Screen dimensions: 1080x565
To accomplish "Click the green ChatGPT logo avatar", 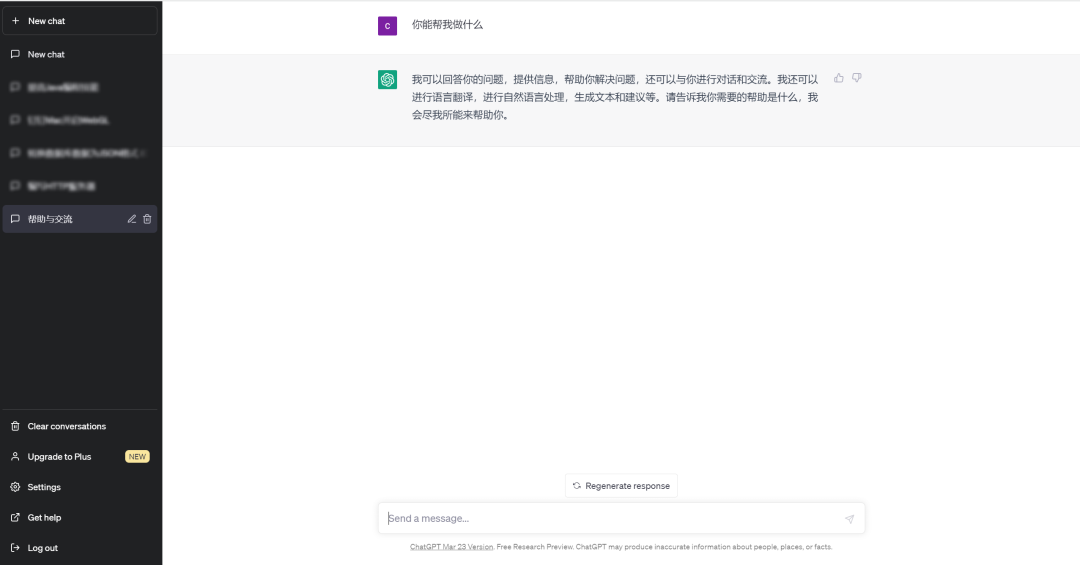I will coord(387,80).
